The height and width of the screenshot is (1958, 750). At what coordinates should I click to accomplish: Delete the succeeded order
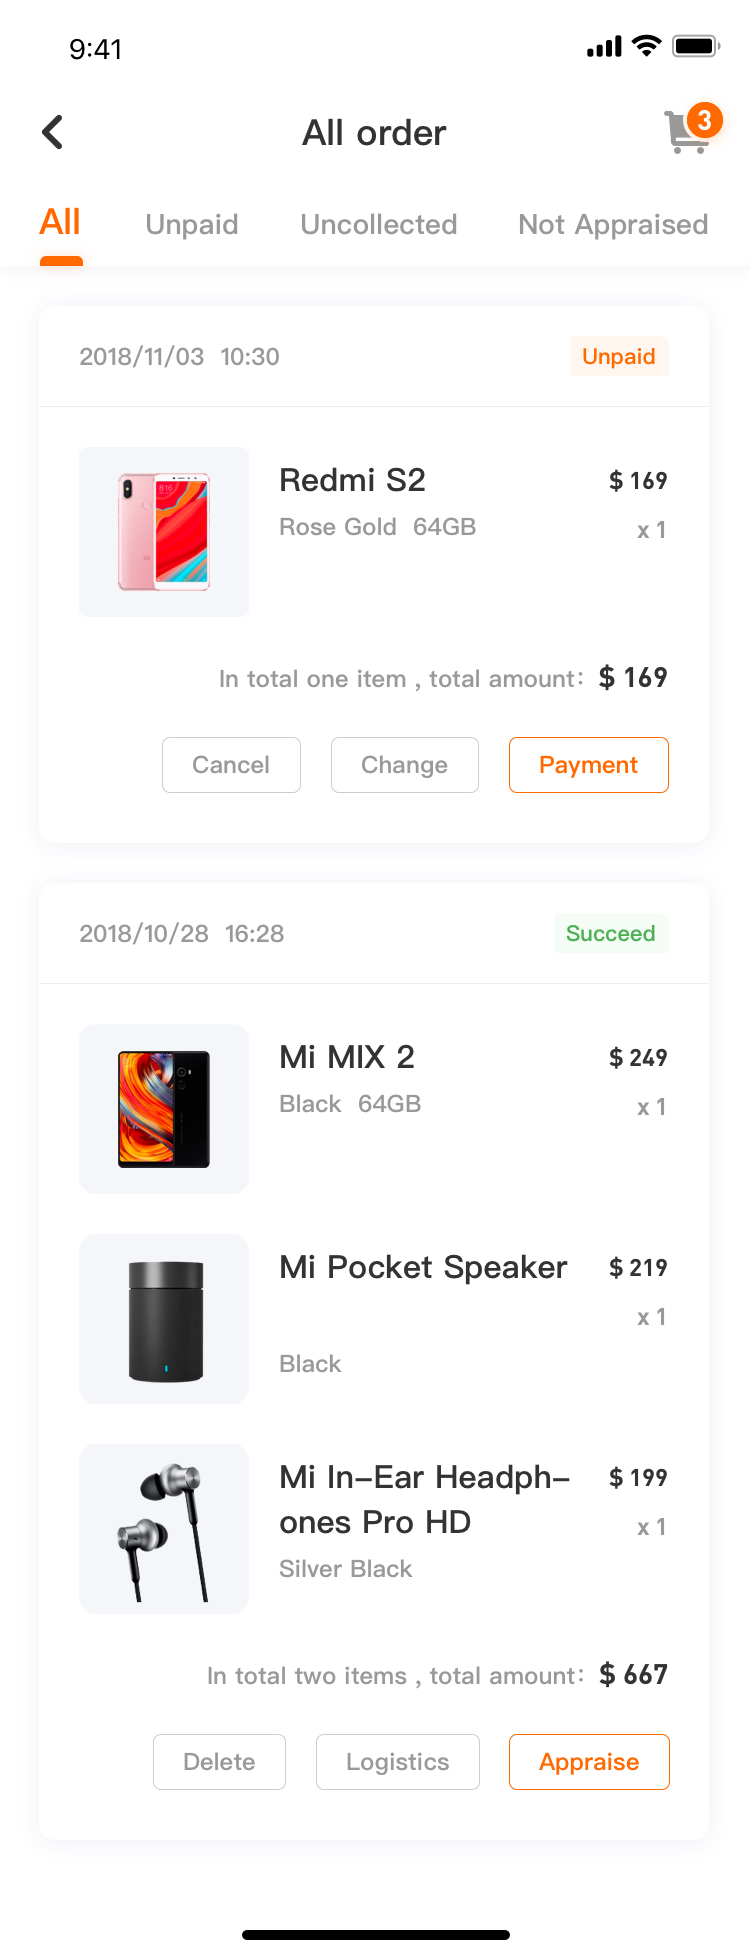click(219, 1762)
